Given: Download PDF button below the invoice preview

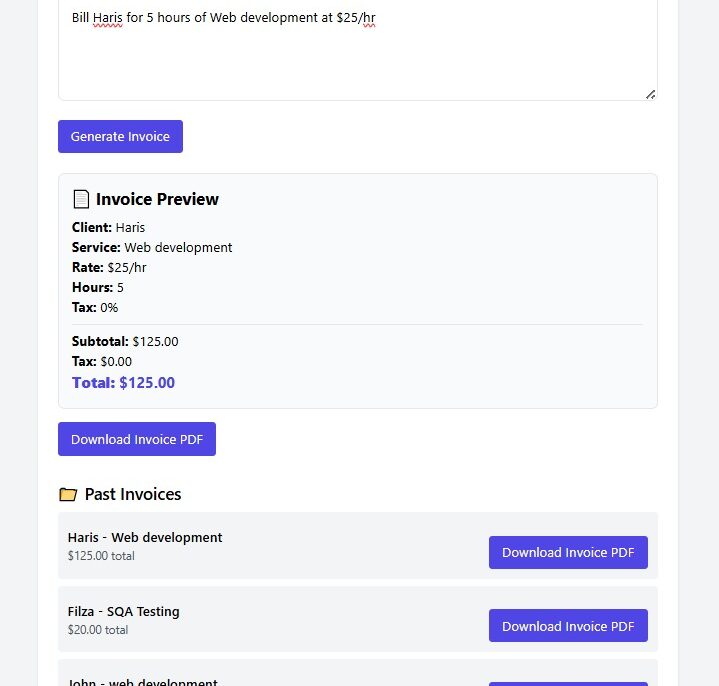Looking at the screenshot, I should point(137,439).
